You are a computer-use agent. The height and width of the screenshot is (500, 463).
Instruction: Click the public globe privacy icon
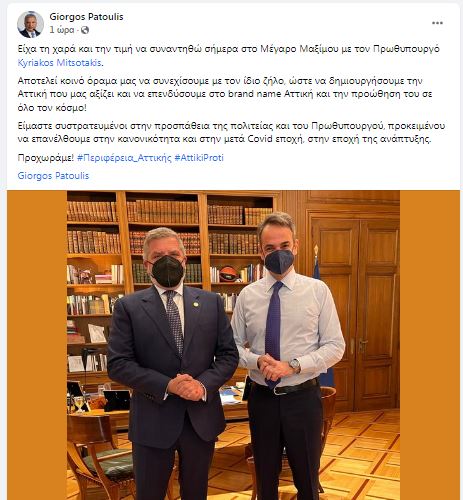[85, 30]
